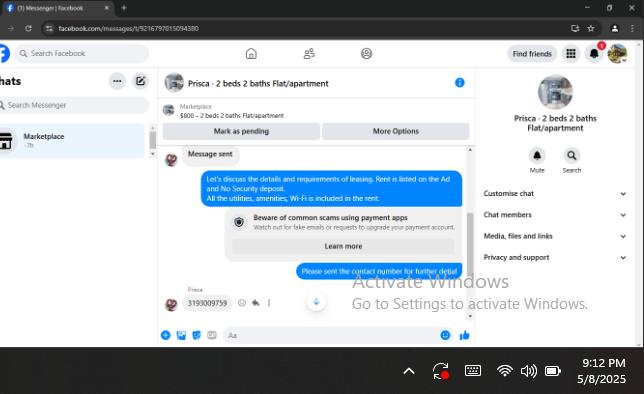The width and height of the screenshot is (644, 394).
Task: Open the conversation info icon
Action: click(460, 83)
